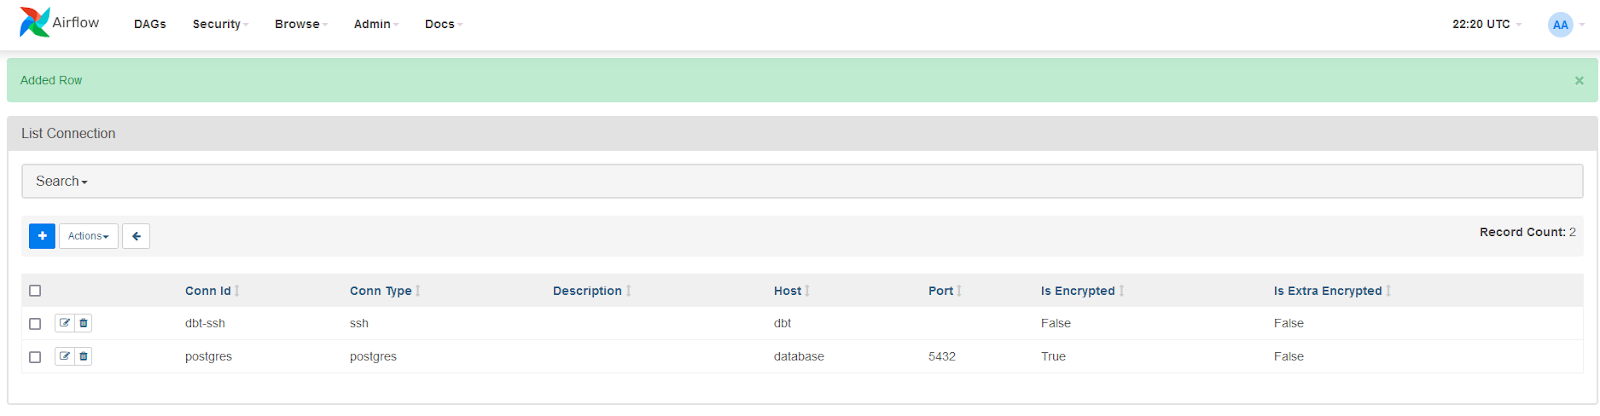The width and height of the screenshot is (1600, 416).
Task: Click the back arrow button
Action: [x=136, y=236]
